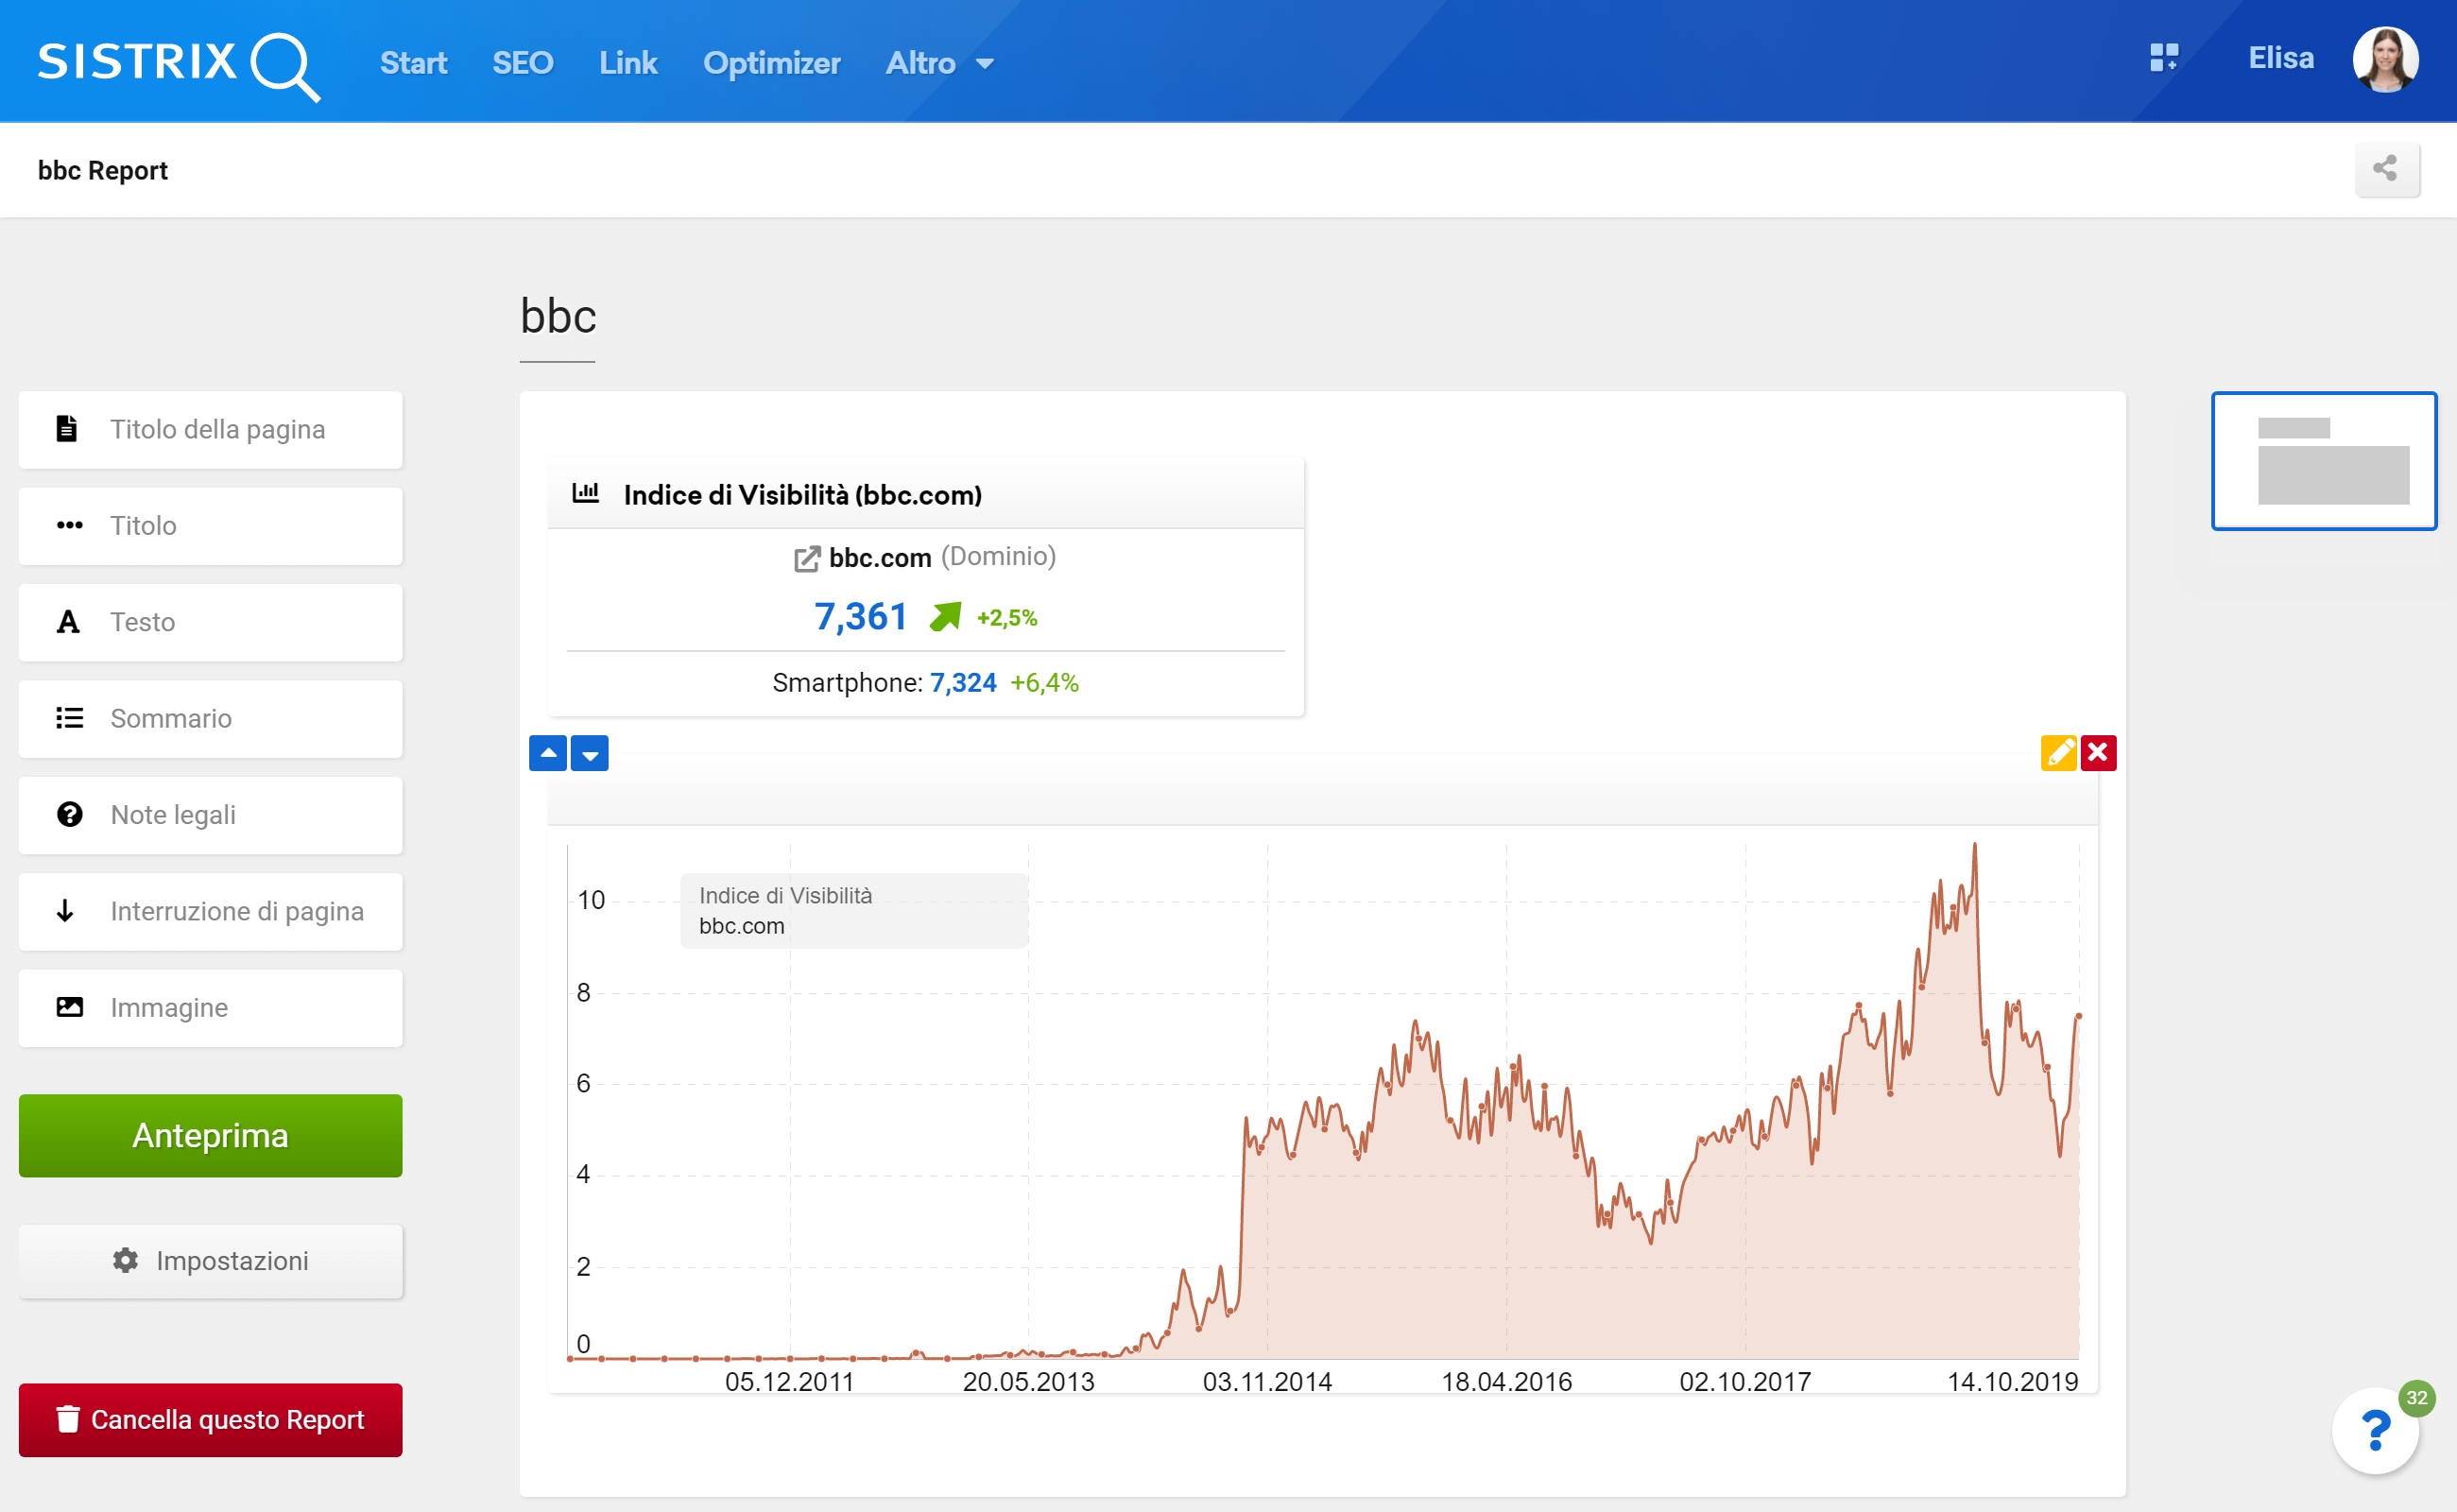Image resolution: width=2457 pixels, height=1512 pixels.
Task: Click the green Anteprima button
Action: [210, 1135]
